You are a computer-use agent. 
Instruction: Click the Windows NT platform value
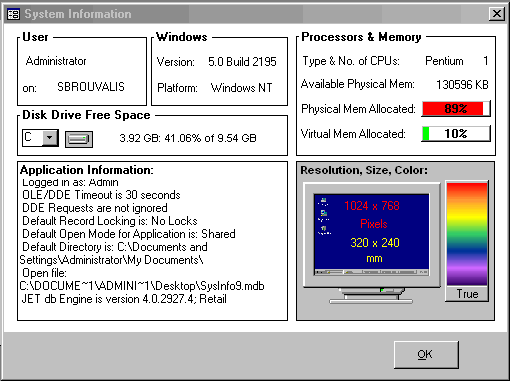(242, 88)
